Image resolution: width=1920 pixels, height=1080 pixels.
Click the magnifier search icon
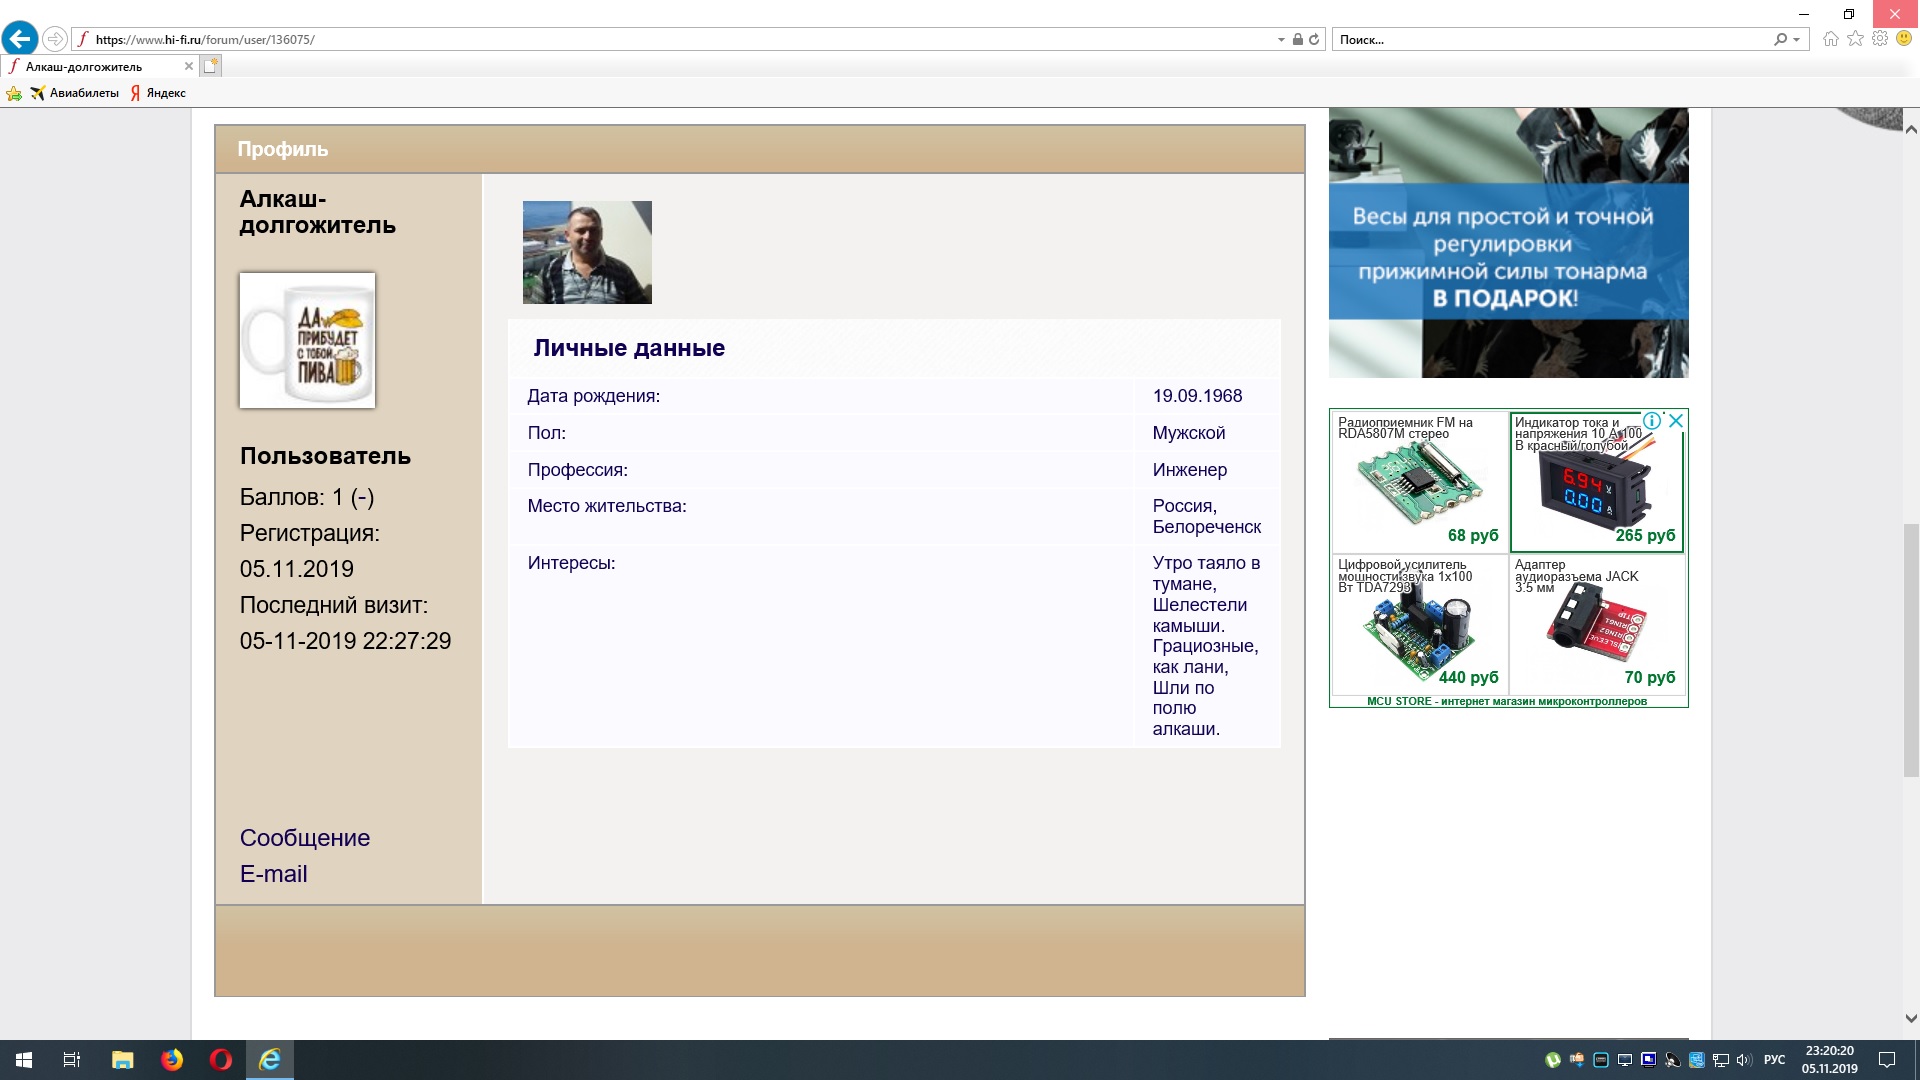[1780, 40]
